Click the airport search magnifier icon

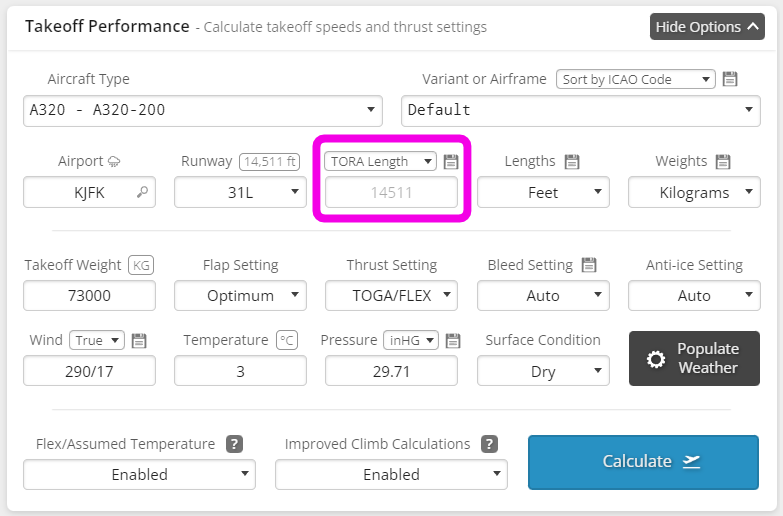pos(143,192)
